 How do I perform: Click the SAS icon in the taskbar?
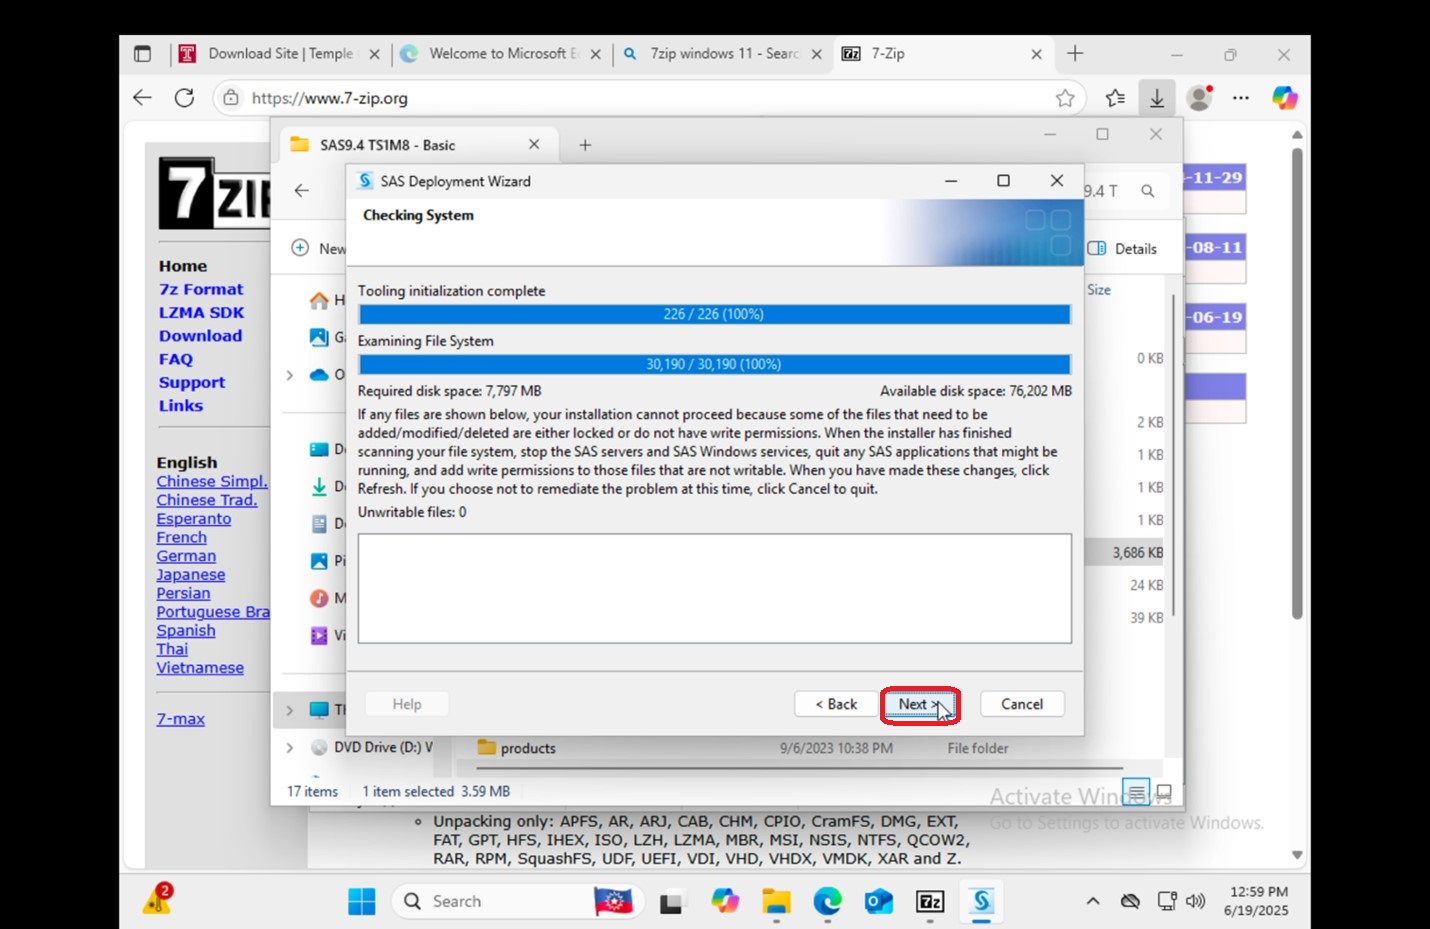coord(981,902)
